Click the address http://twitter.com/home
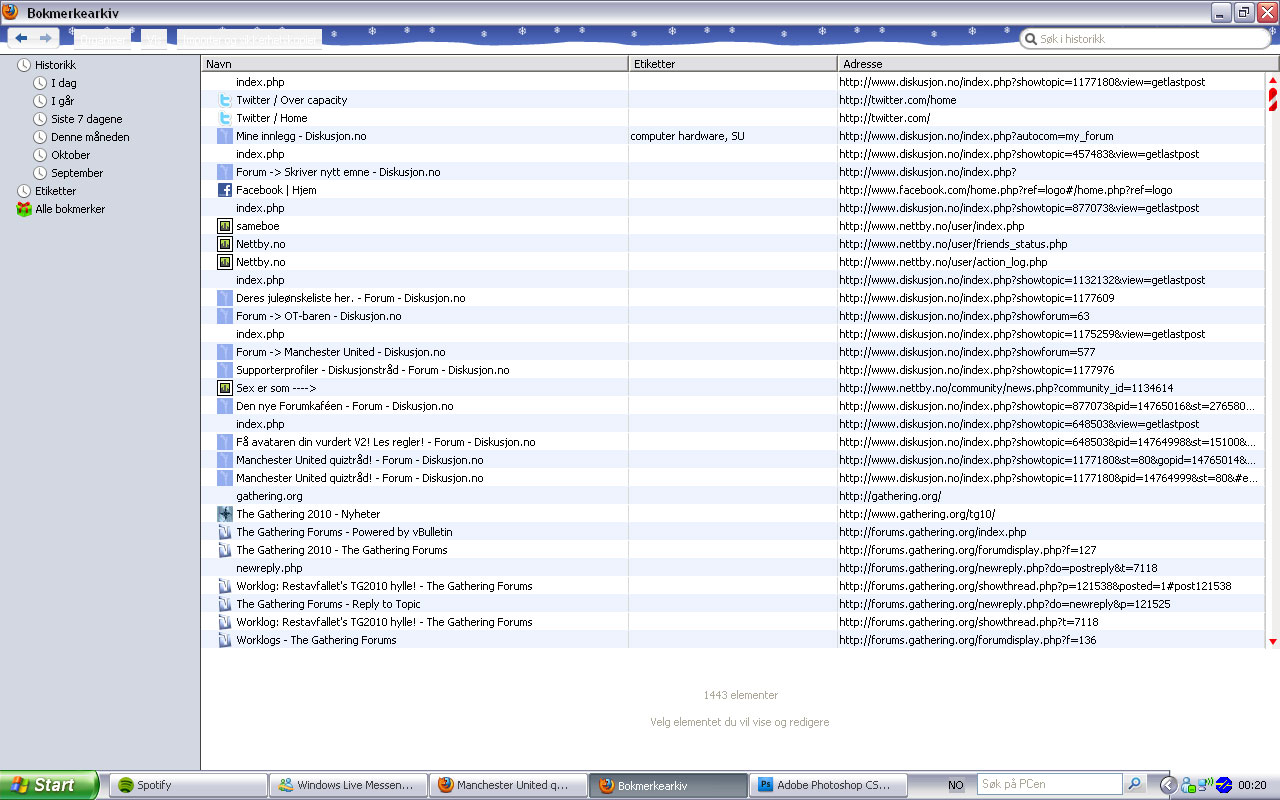 coord(898,100)
